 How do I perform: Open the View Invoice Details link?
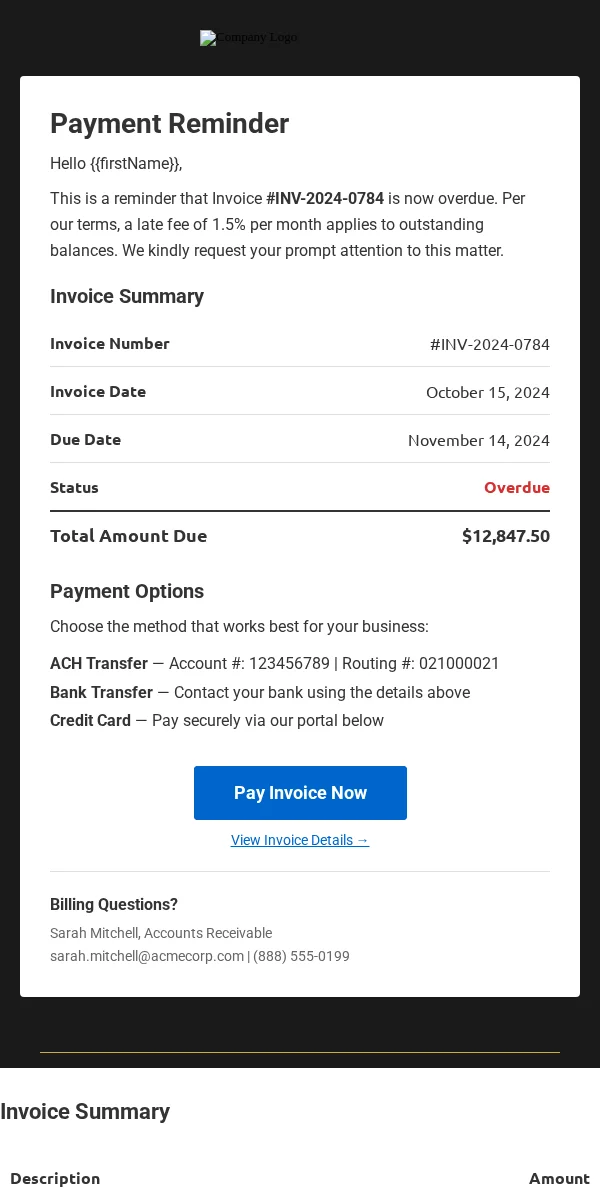[300, 840]
